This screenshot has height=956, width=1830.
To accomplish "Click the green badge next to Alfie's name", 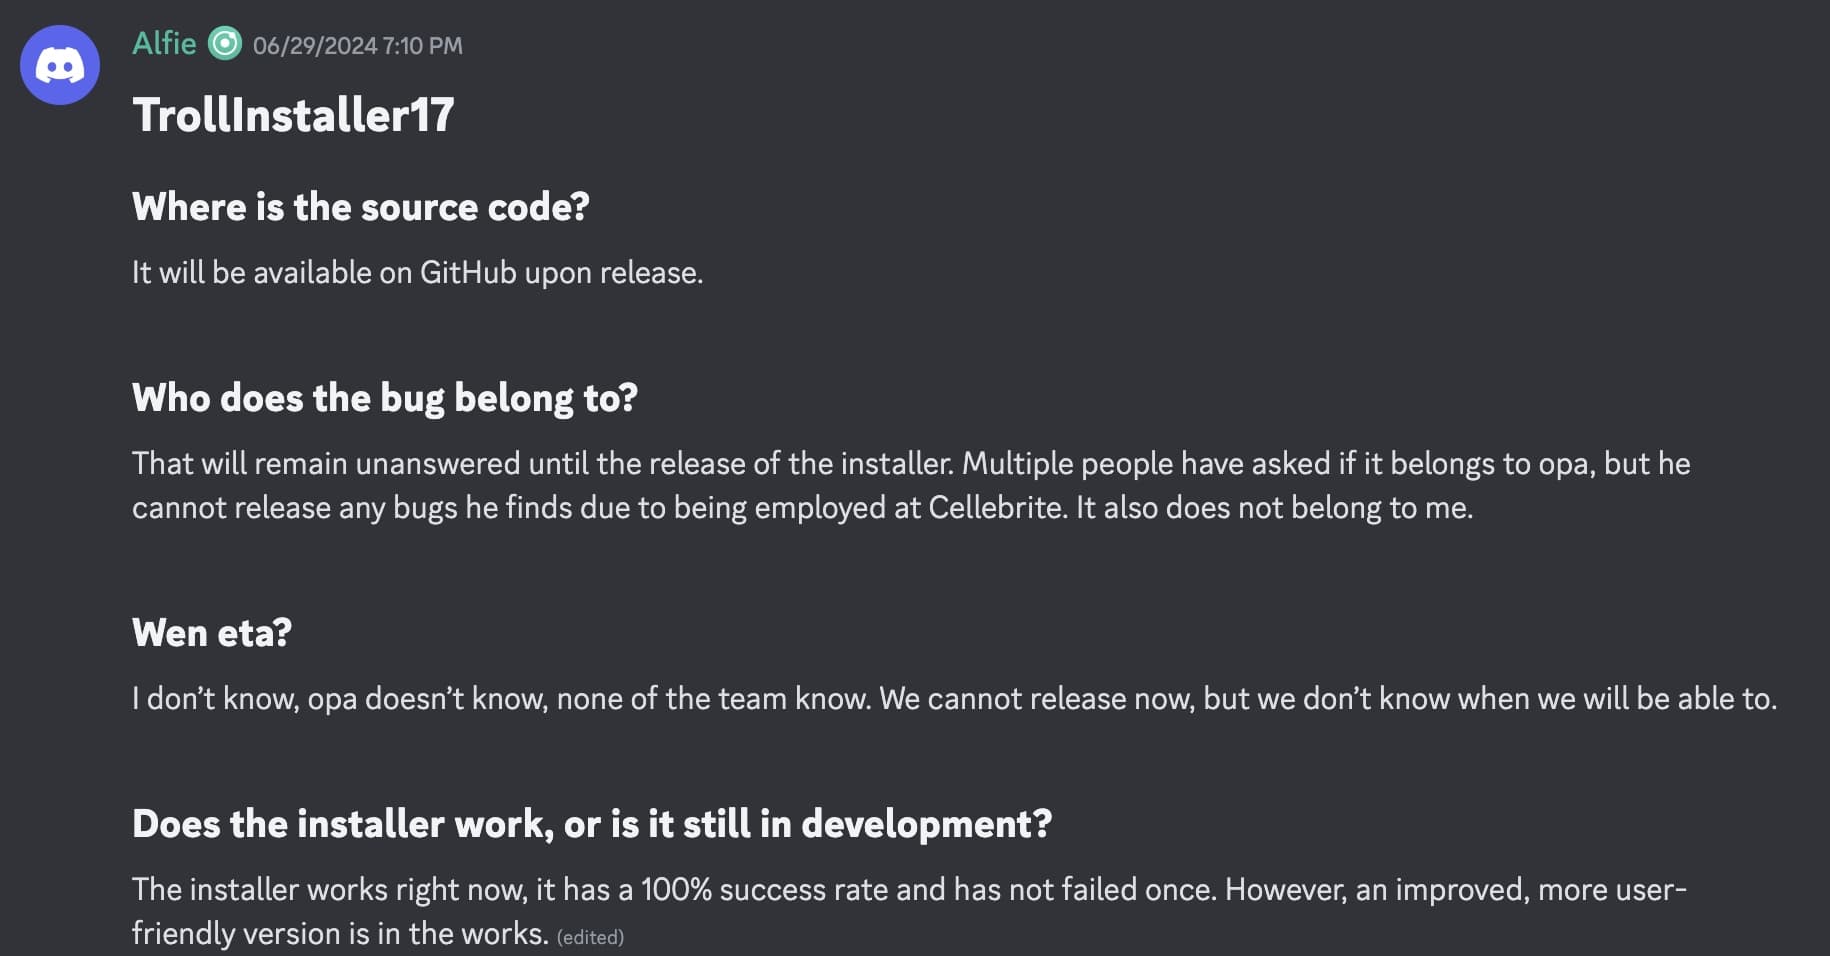I will (x=226, y=44).
